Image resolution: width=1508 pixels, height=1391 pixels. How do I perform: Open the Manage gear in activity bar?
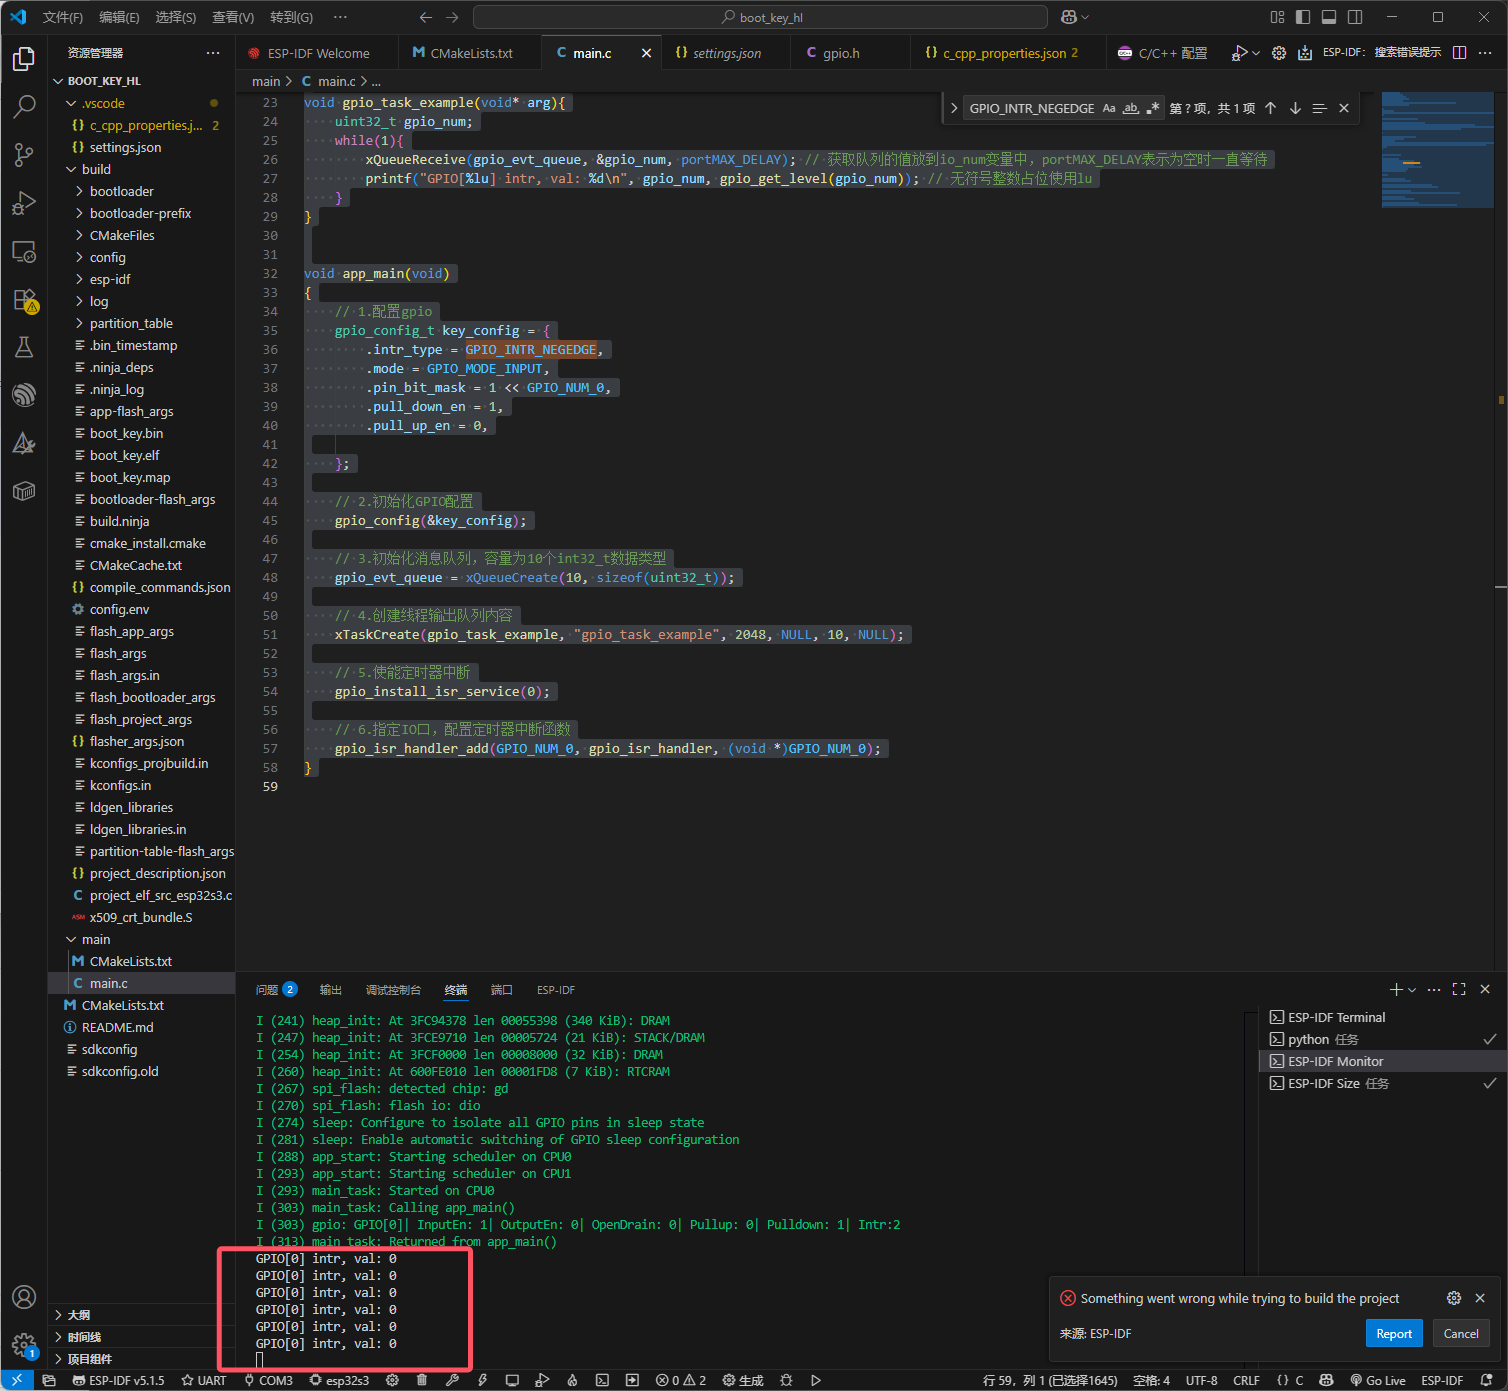pyautogui.click(x=24, y=1345)
